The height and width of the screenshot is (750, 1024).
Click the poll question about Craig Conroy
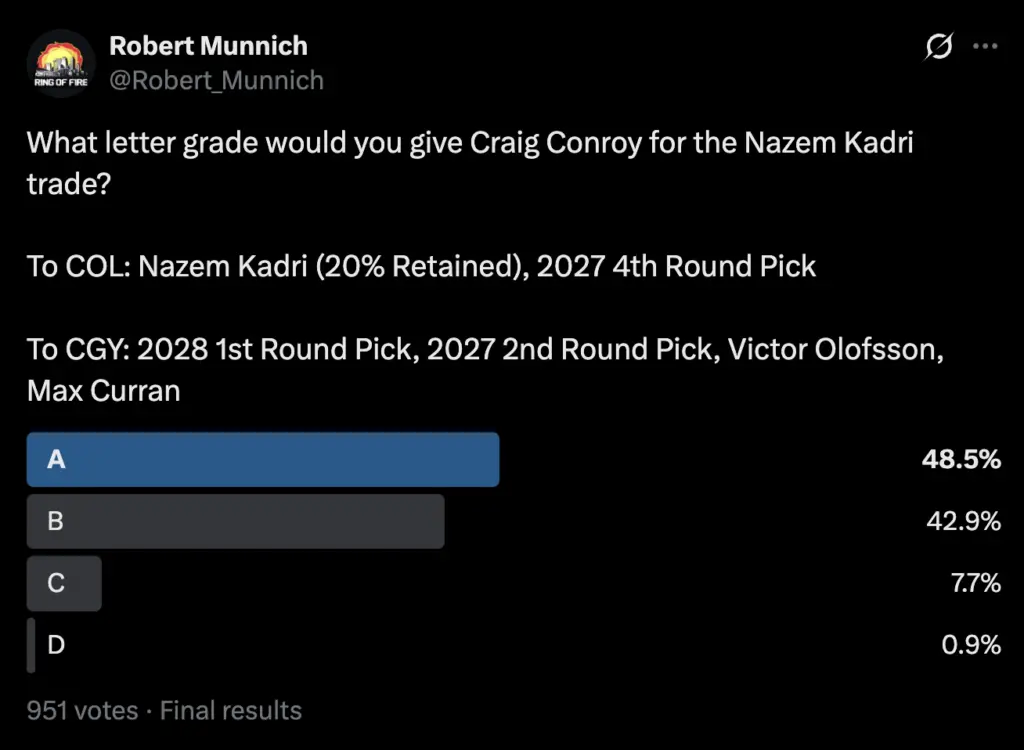coord(470,163)
